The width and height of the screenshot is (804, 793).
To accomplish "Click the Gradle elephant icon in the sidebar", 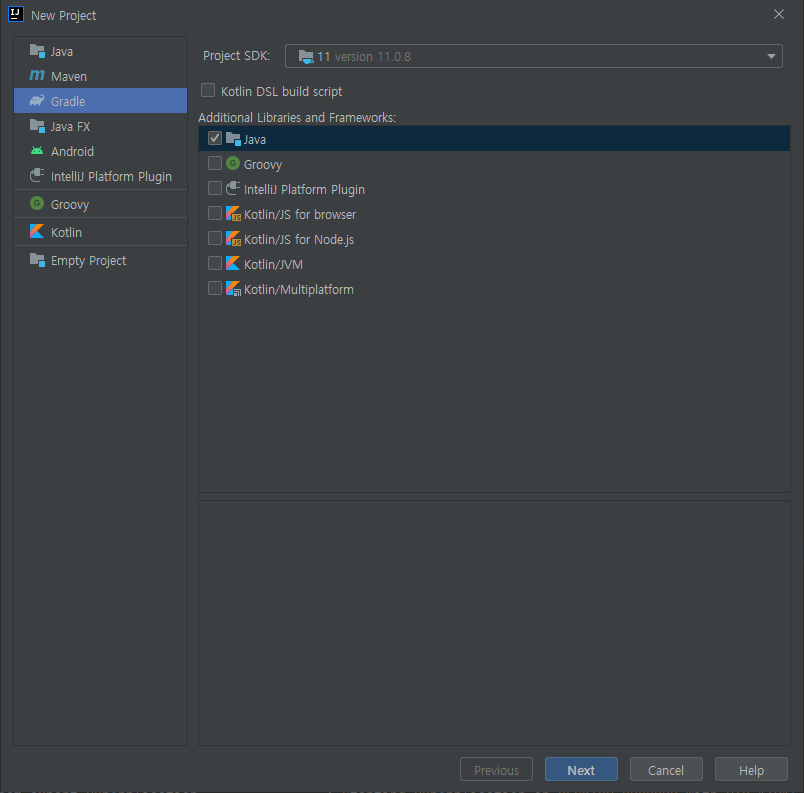I will coord(37,100).
